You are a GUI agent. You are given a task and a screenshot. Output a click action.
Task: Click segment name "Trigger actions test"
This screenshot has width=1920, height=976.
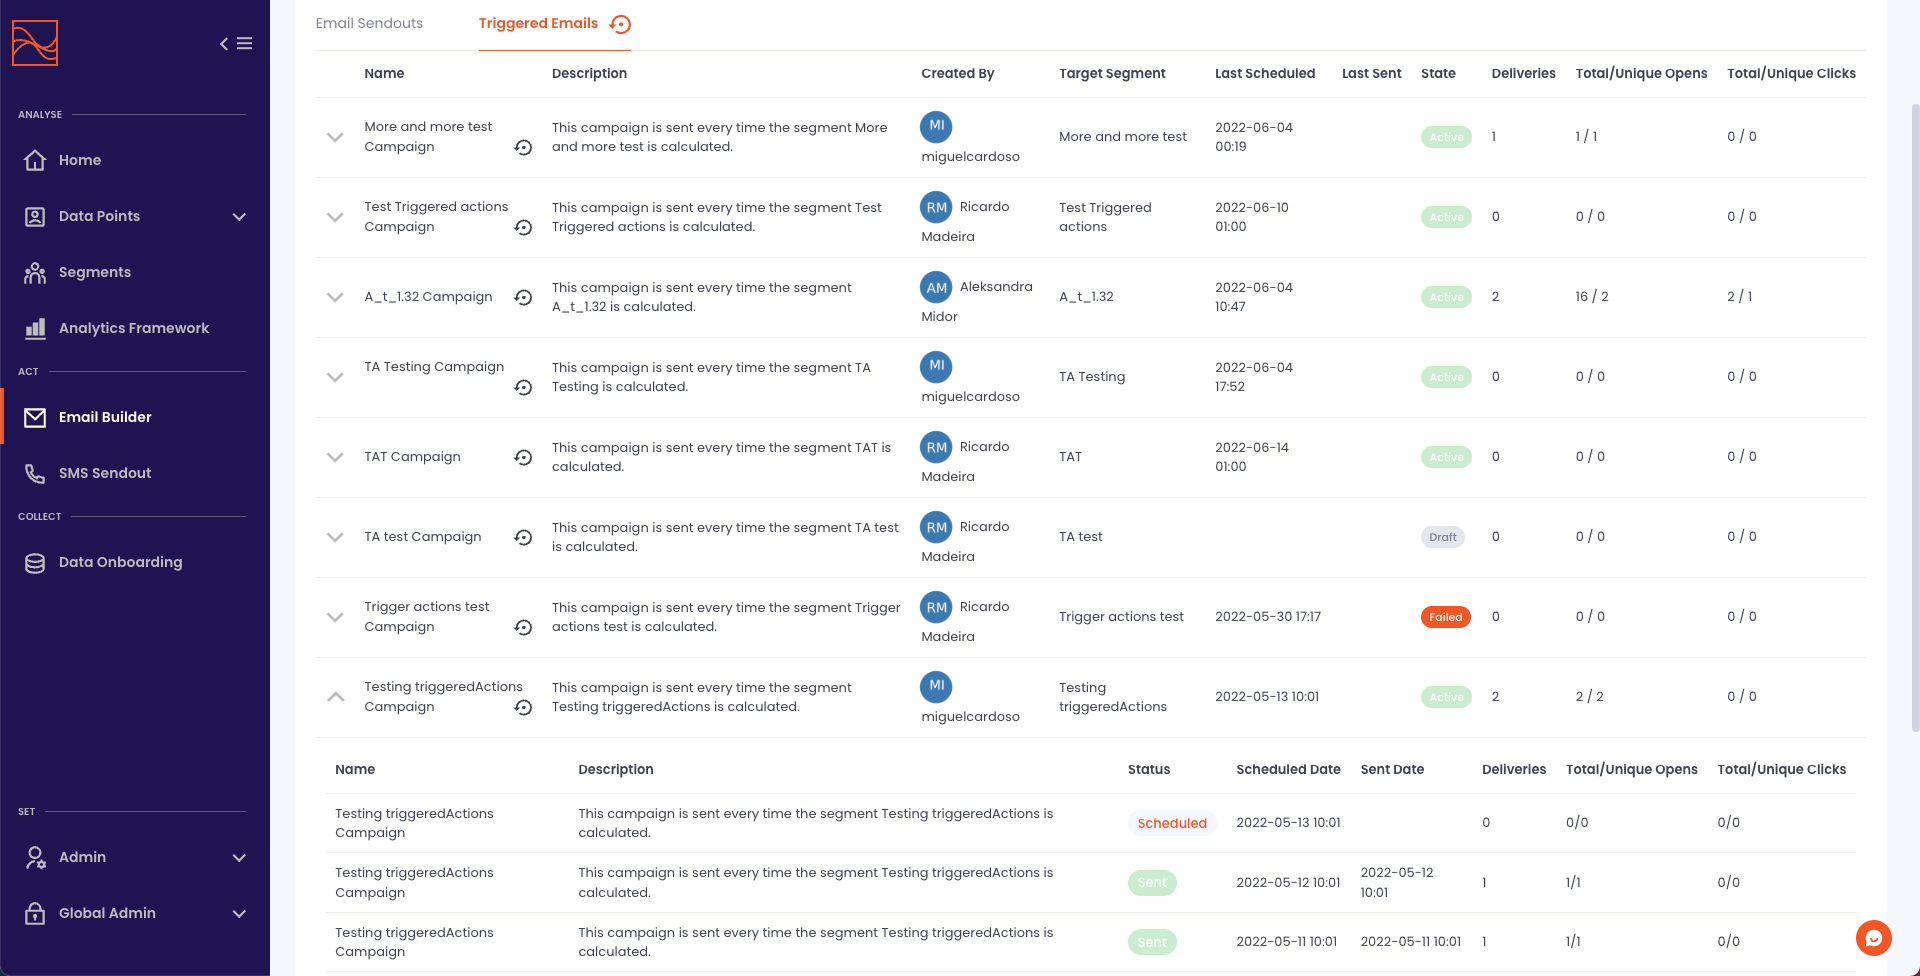tap(1121, 617)
